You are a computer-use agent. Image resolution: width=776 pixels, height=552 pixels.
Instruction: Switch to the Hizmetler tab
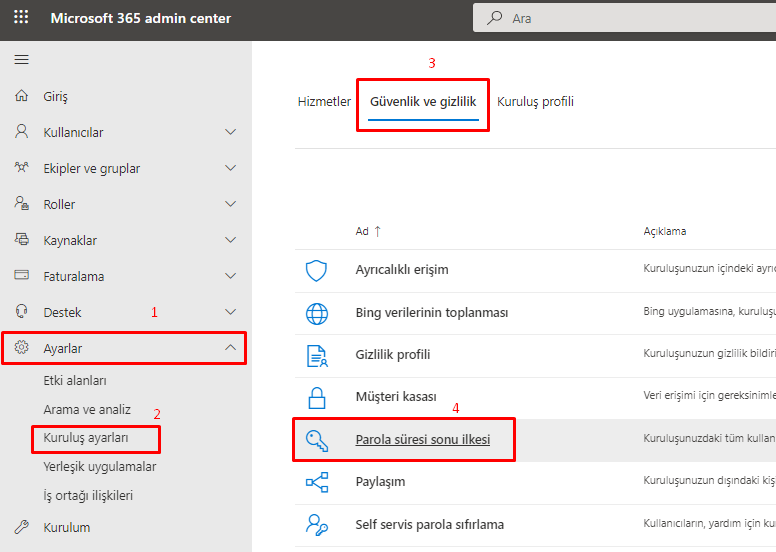[324, 102]
